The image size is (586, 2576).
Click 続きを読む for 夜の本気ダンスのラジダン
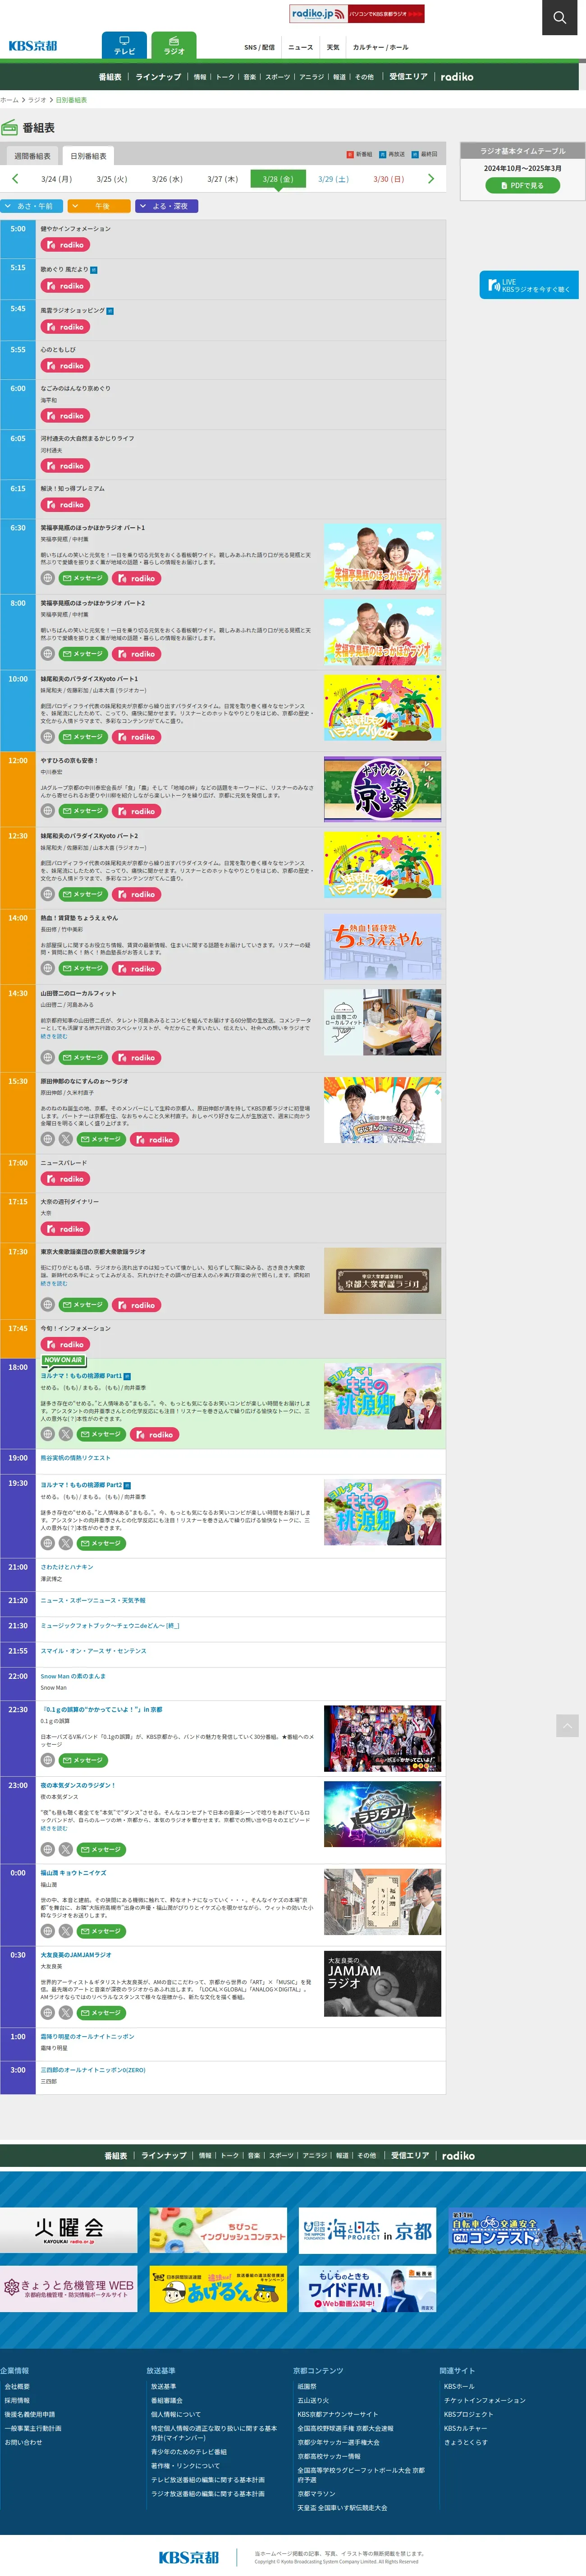54,1828
